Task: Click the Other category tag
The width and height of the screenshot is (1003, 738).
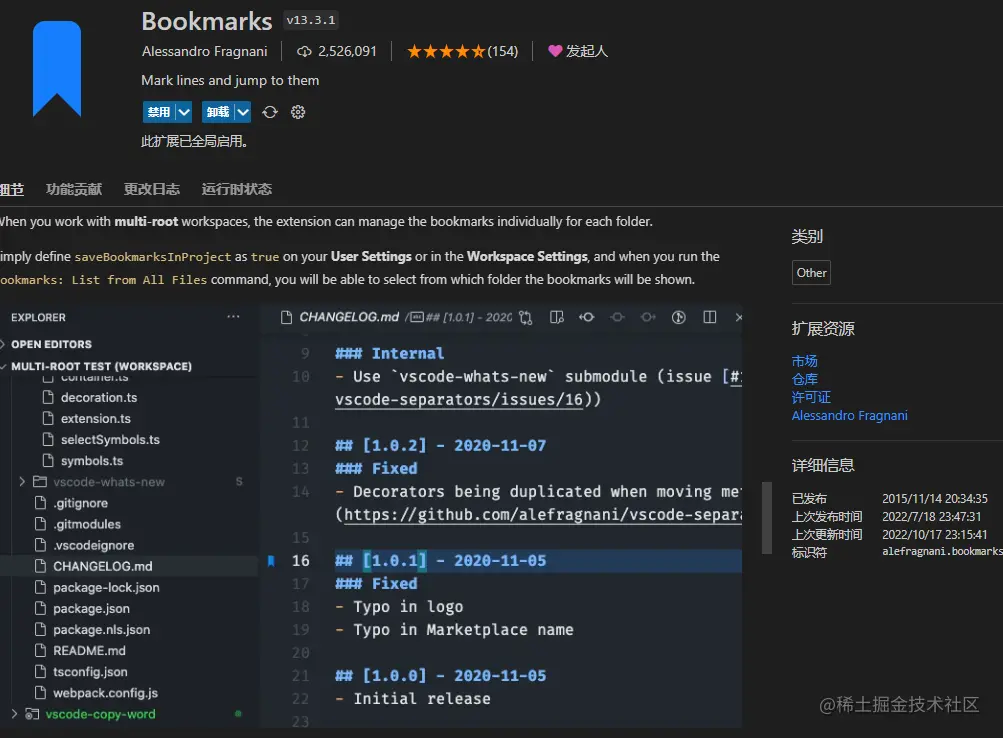Action: coord(811,272)
